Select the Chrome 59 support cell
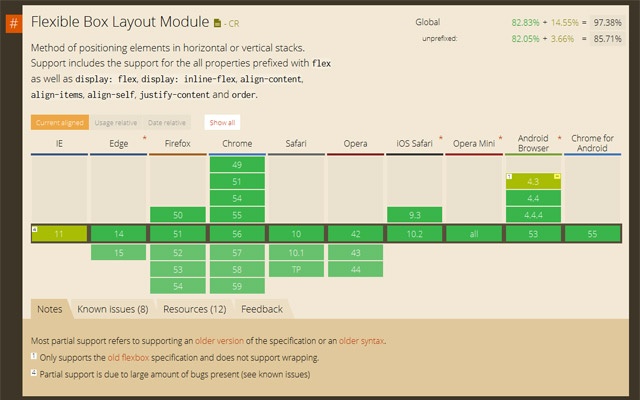The image size is (640, 400). (237, 286)
